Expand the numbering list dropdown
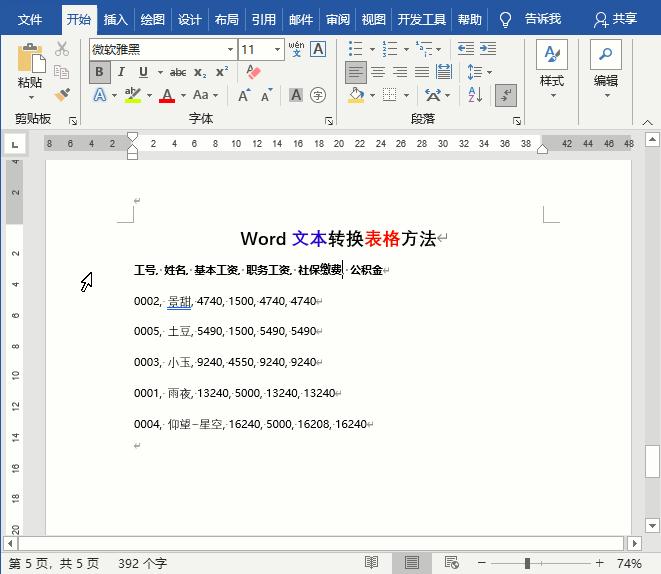The image size is (661, 574). pyautogui.click(x=406, y=50)
